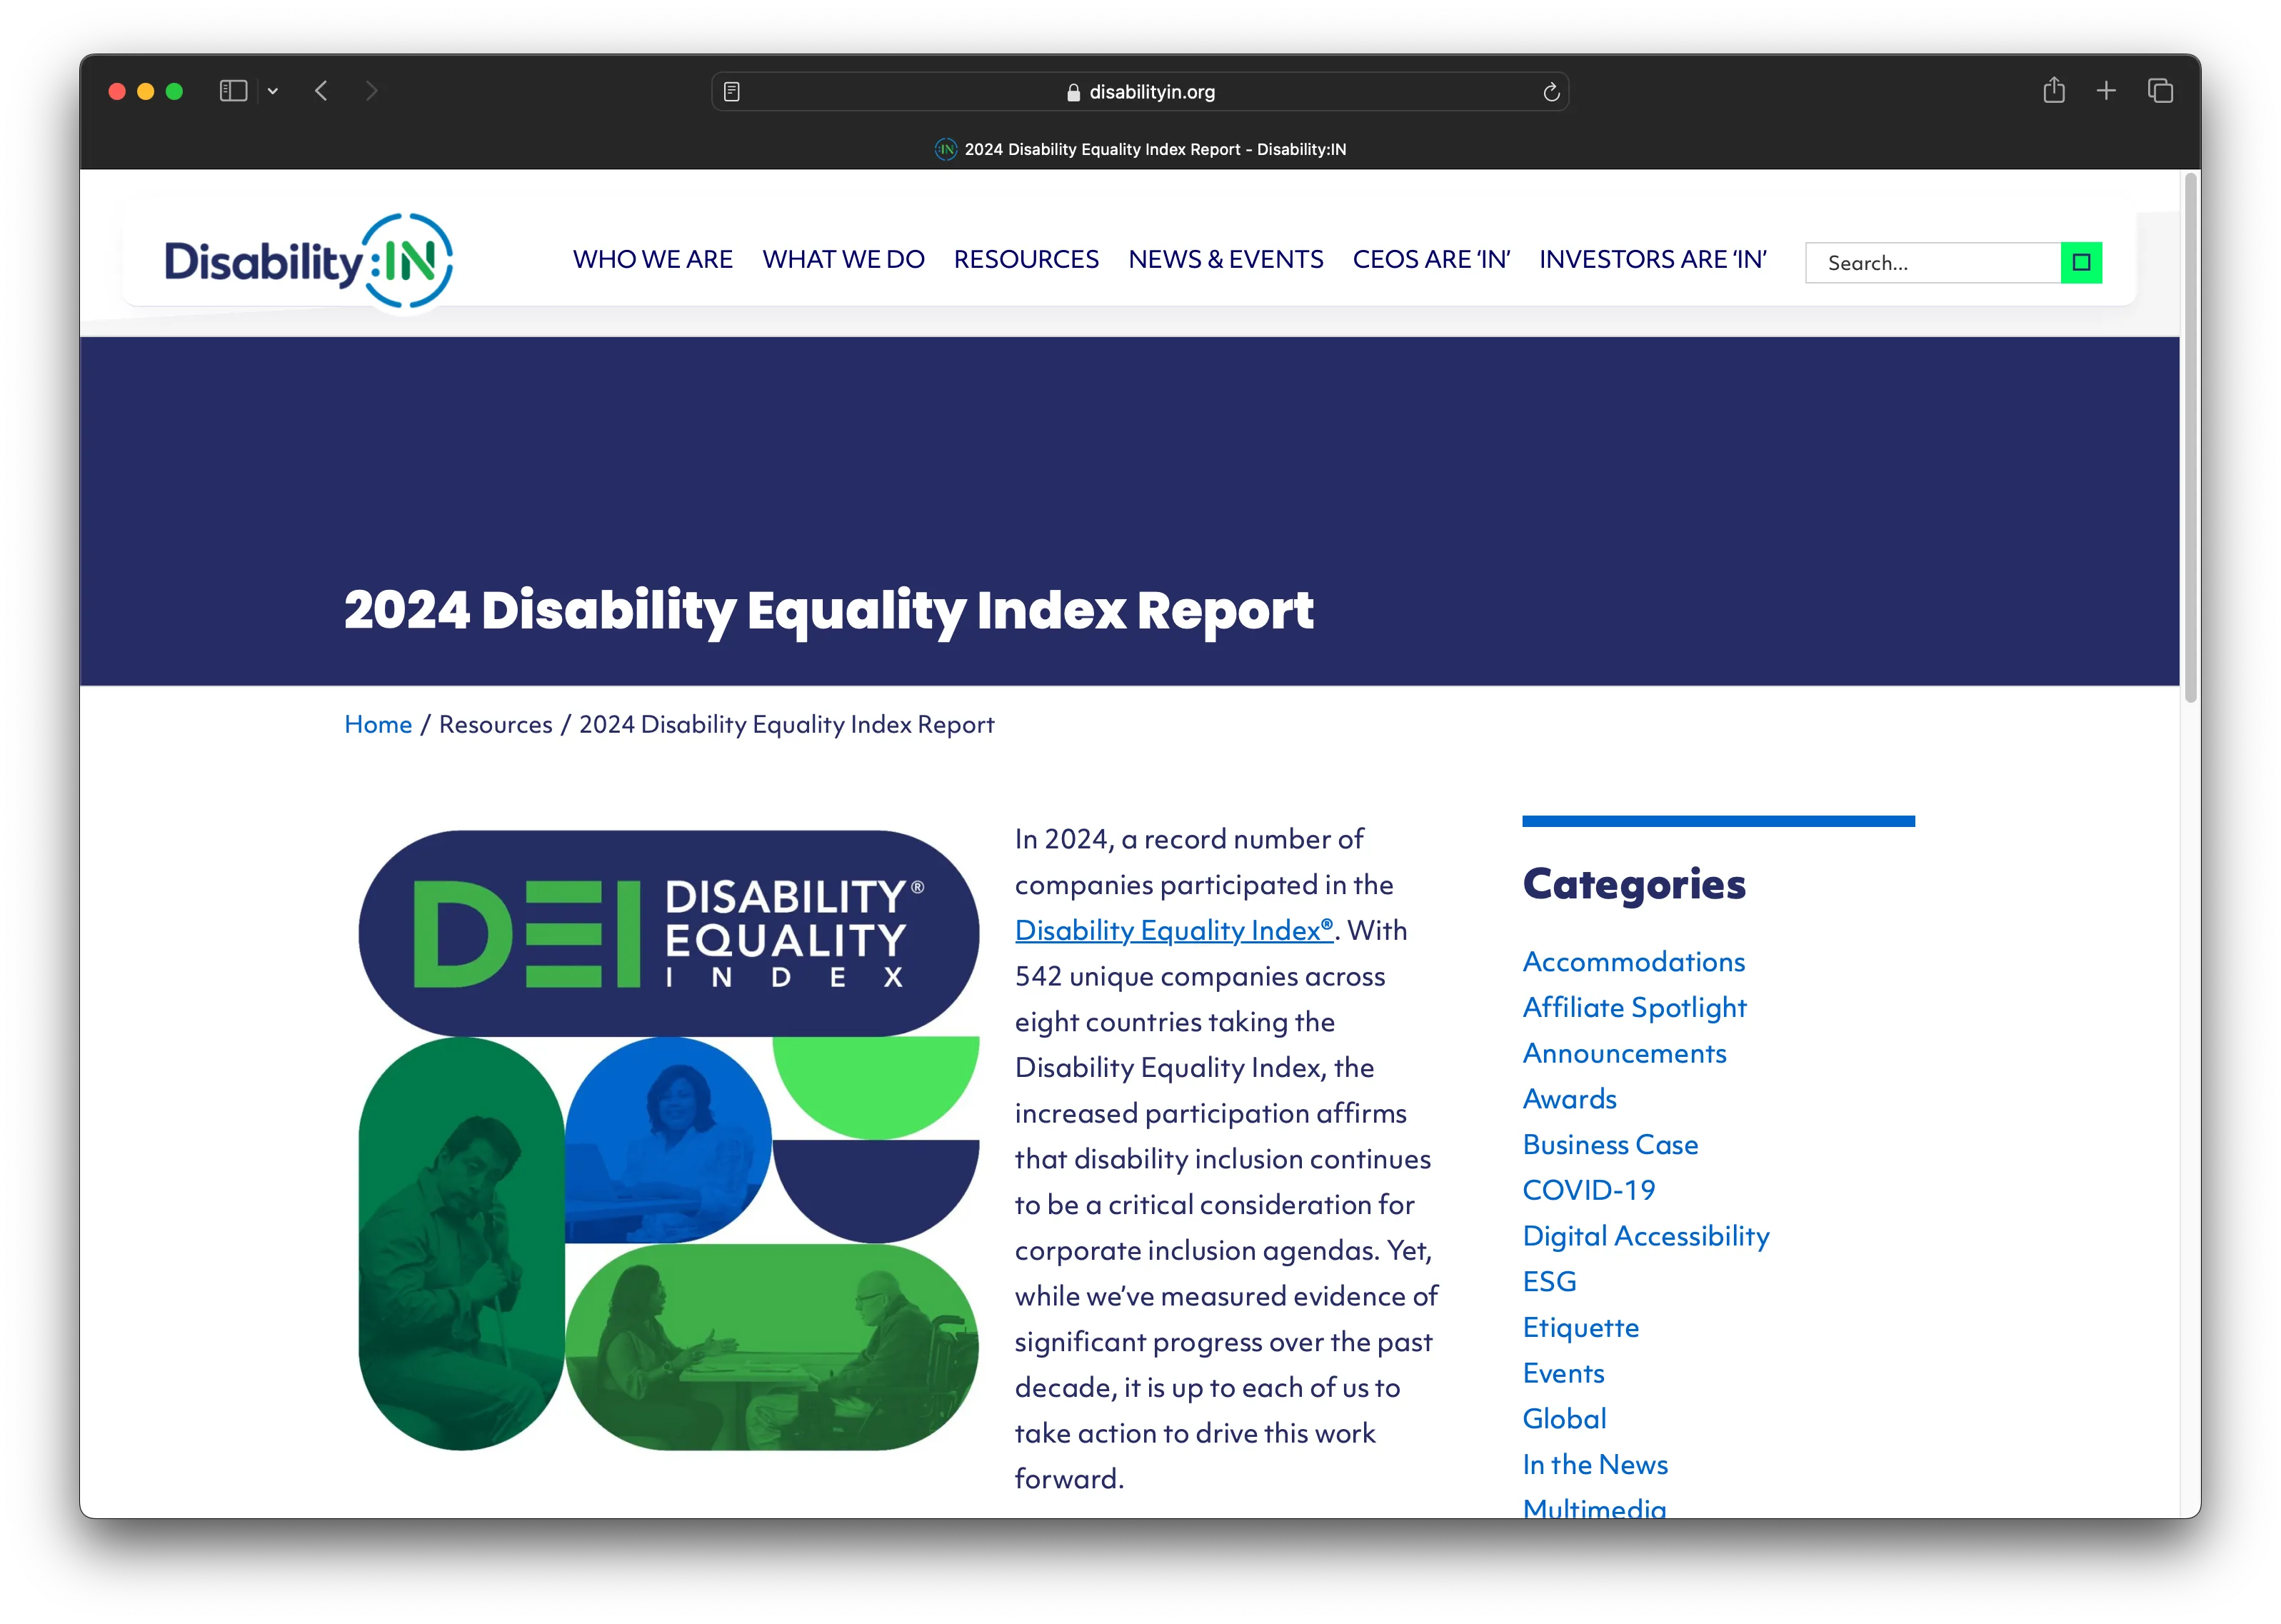The width and height of the screenshot is (2281, 1624).
Task: Click the last breadcrumb 2024 Disability Equality Index Report
Action: pos(786,724)
